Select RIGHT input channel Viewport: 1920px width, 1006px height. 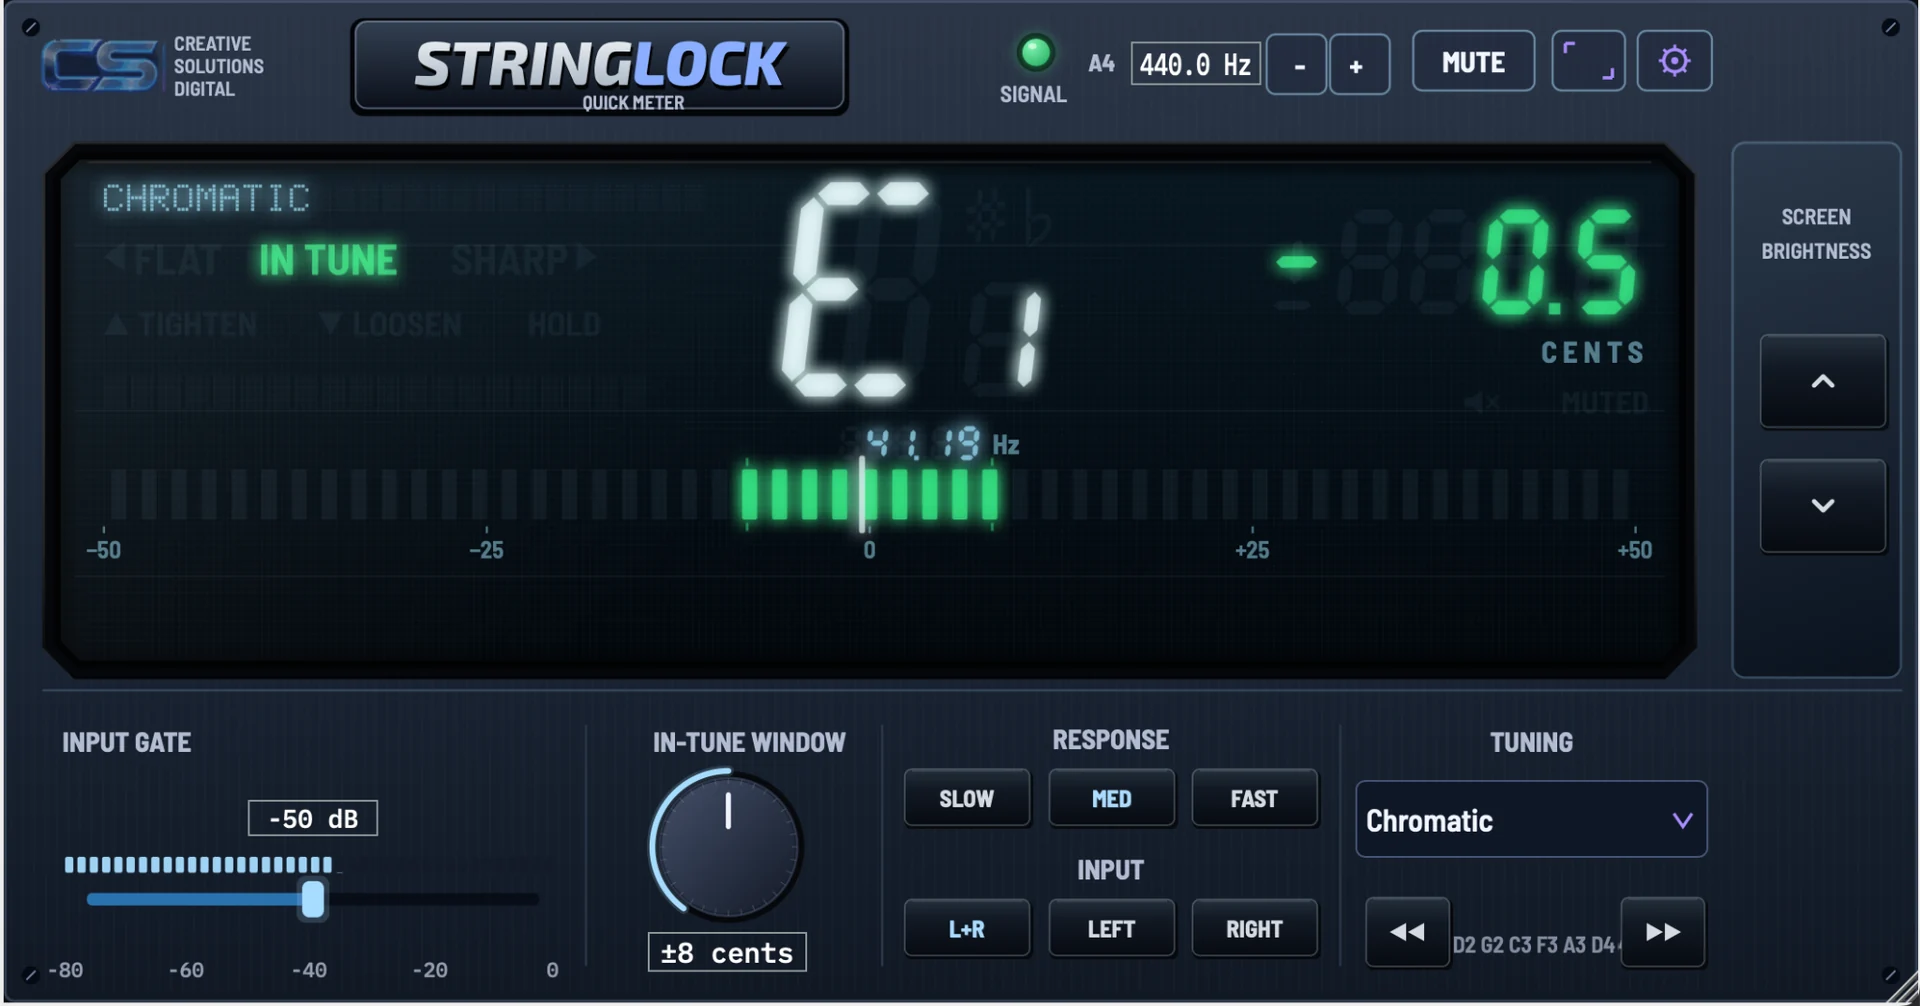pos(1254,929)
